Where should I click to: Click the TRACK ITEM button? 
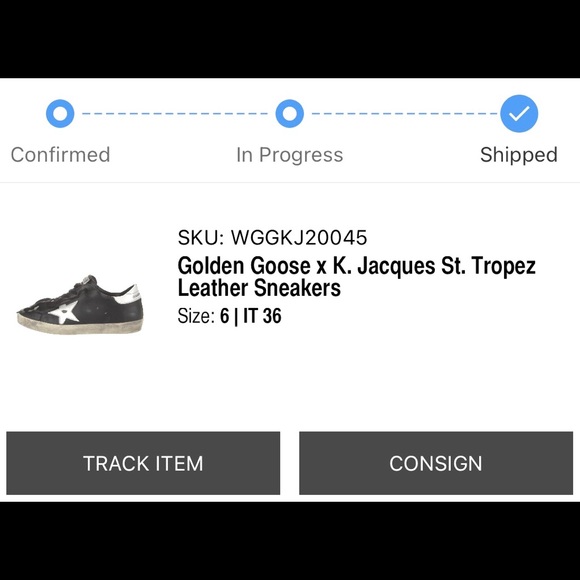pyautogui.click(x=143, y=463)
